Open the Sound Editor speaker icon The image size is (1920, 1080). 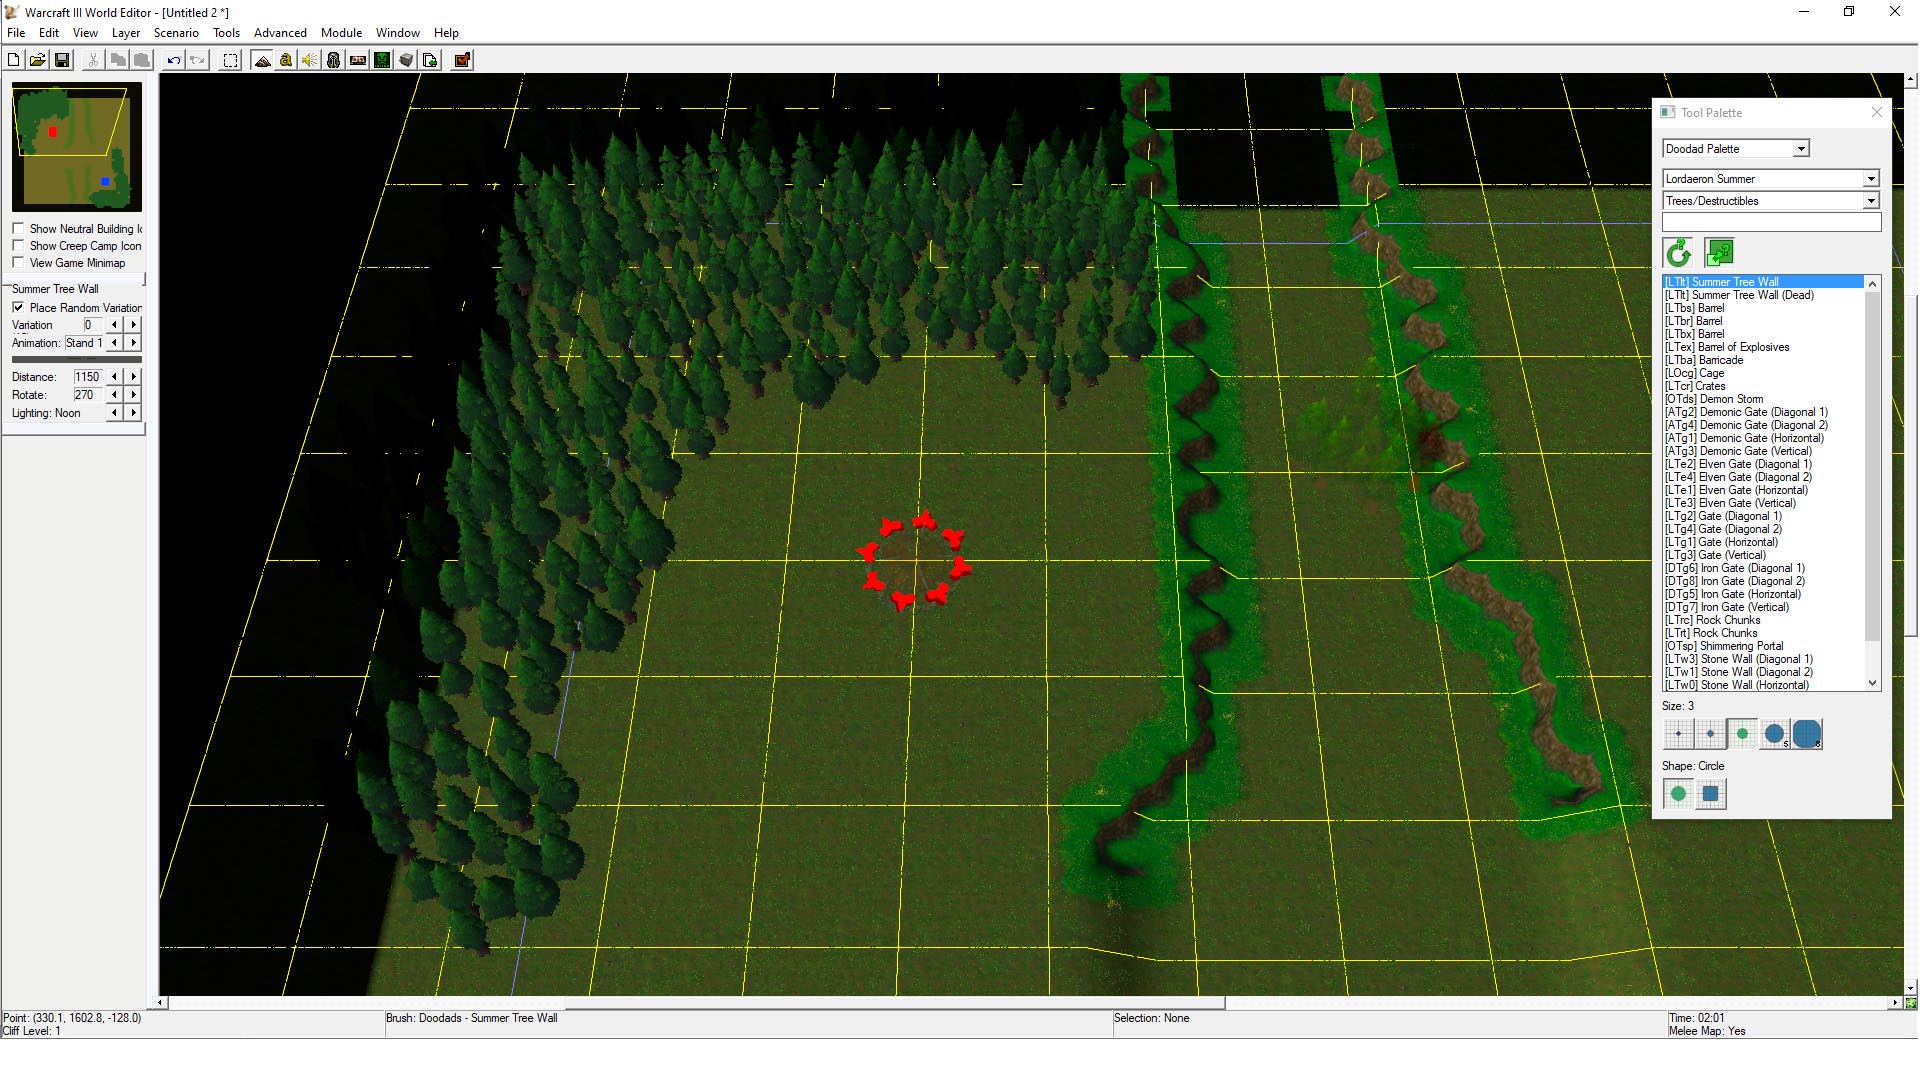click(x=310, y=61)
